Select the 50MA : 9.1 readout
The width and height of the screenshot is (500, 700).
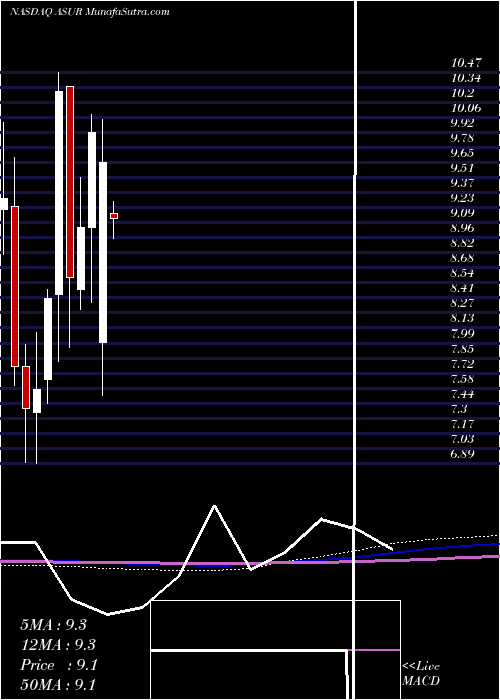(x=58, y=684)
